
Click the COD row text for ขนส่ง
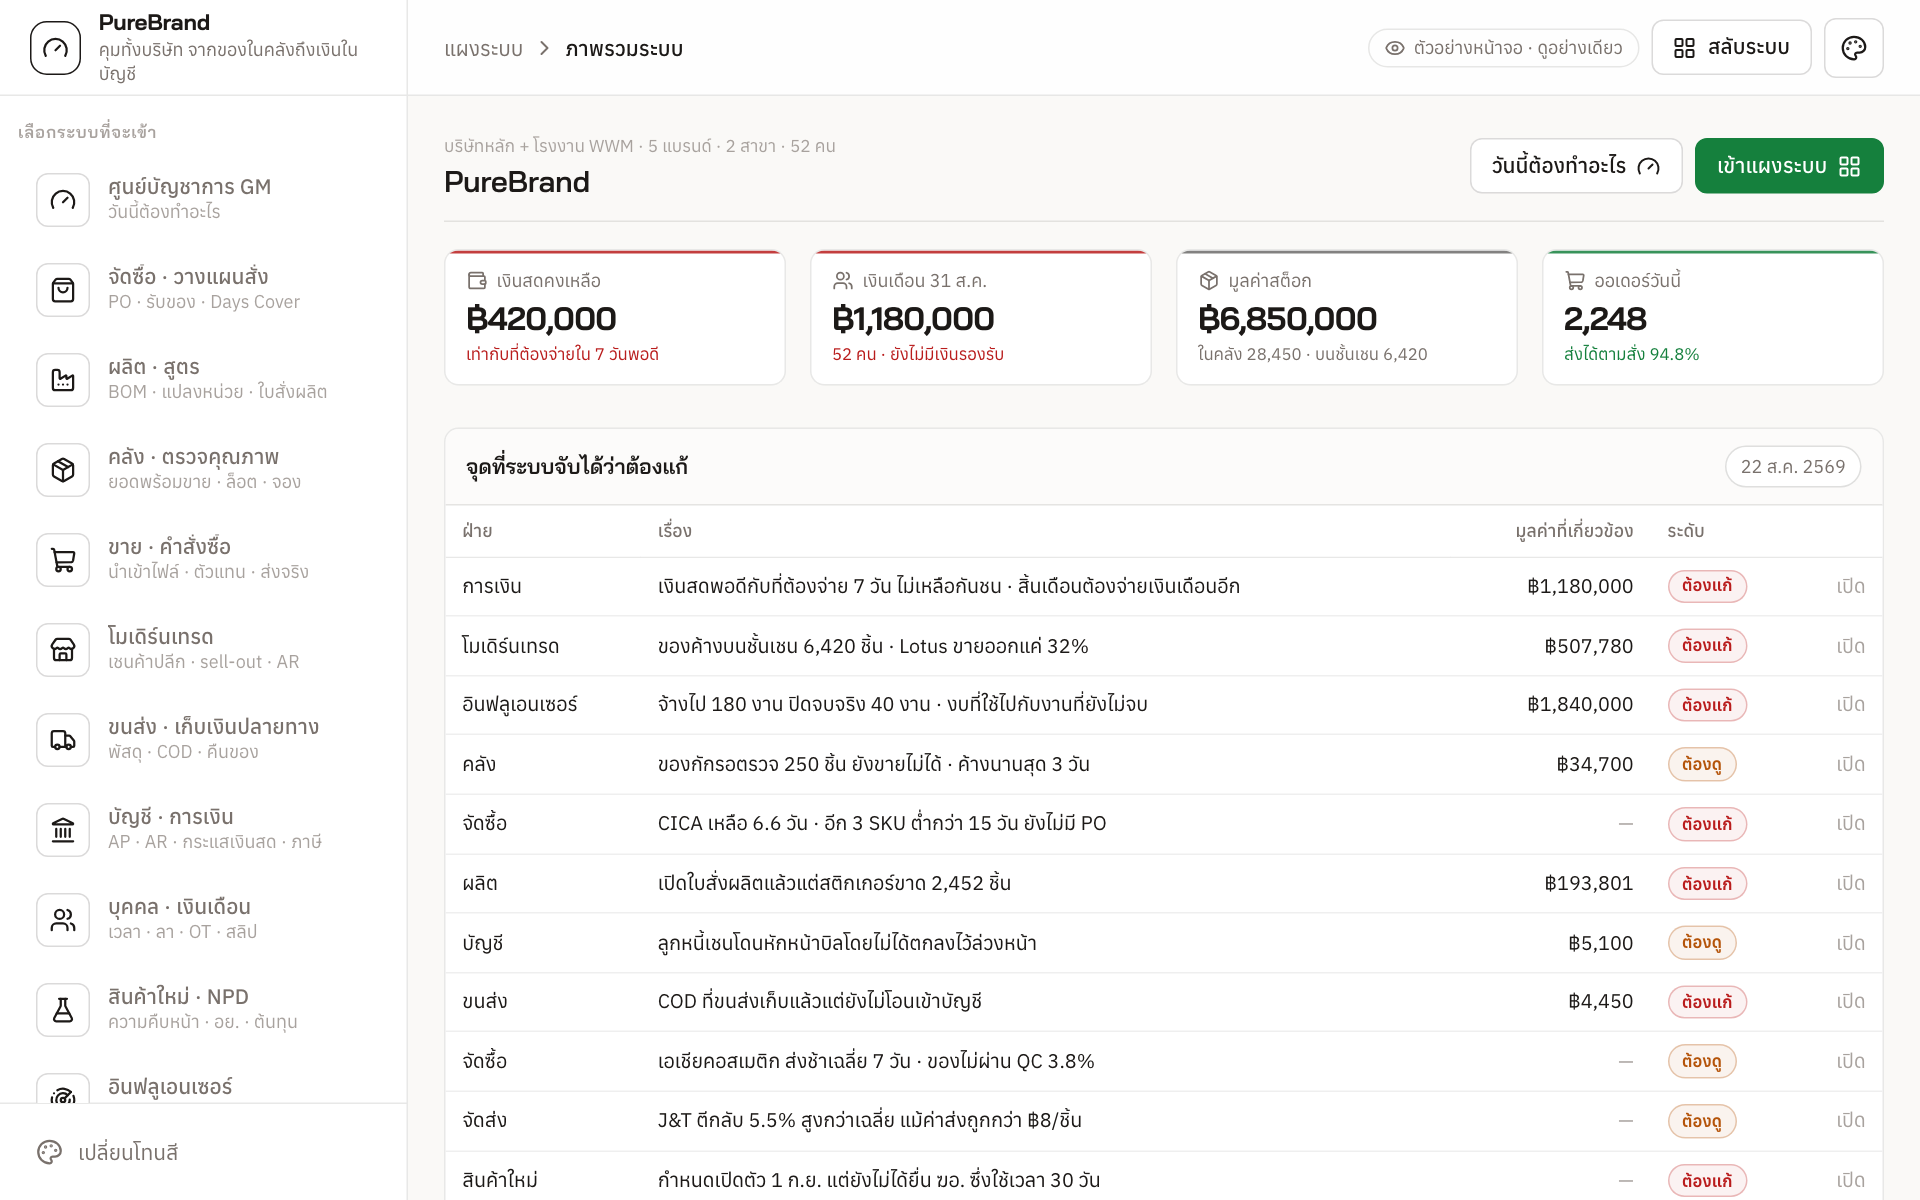[820, 1001]
